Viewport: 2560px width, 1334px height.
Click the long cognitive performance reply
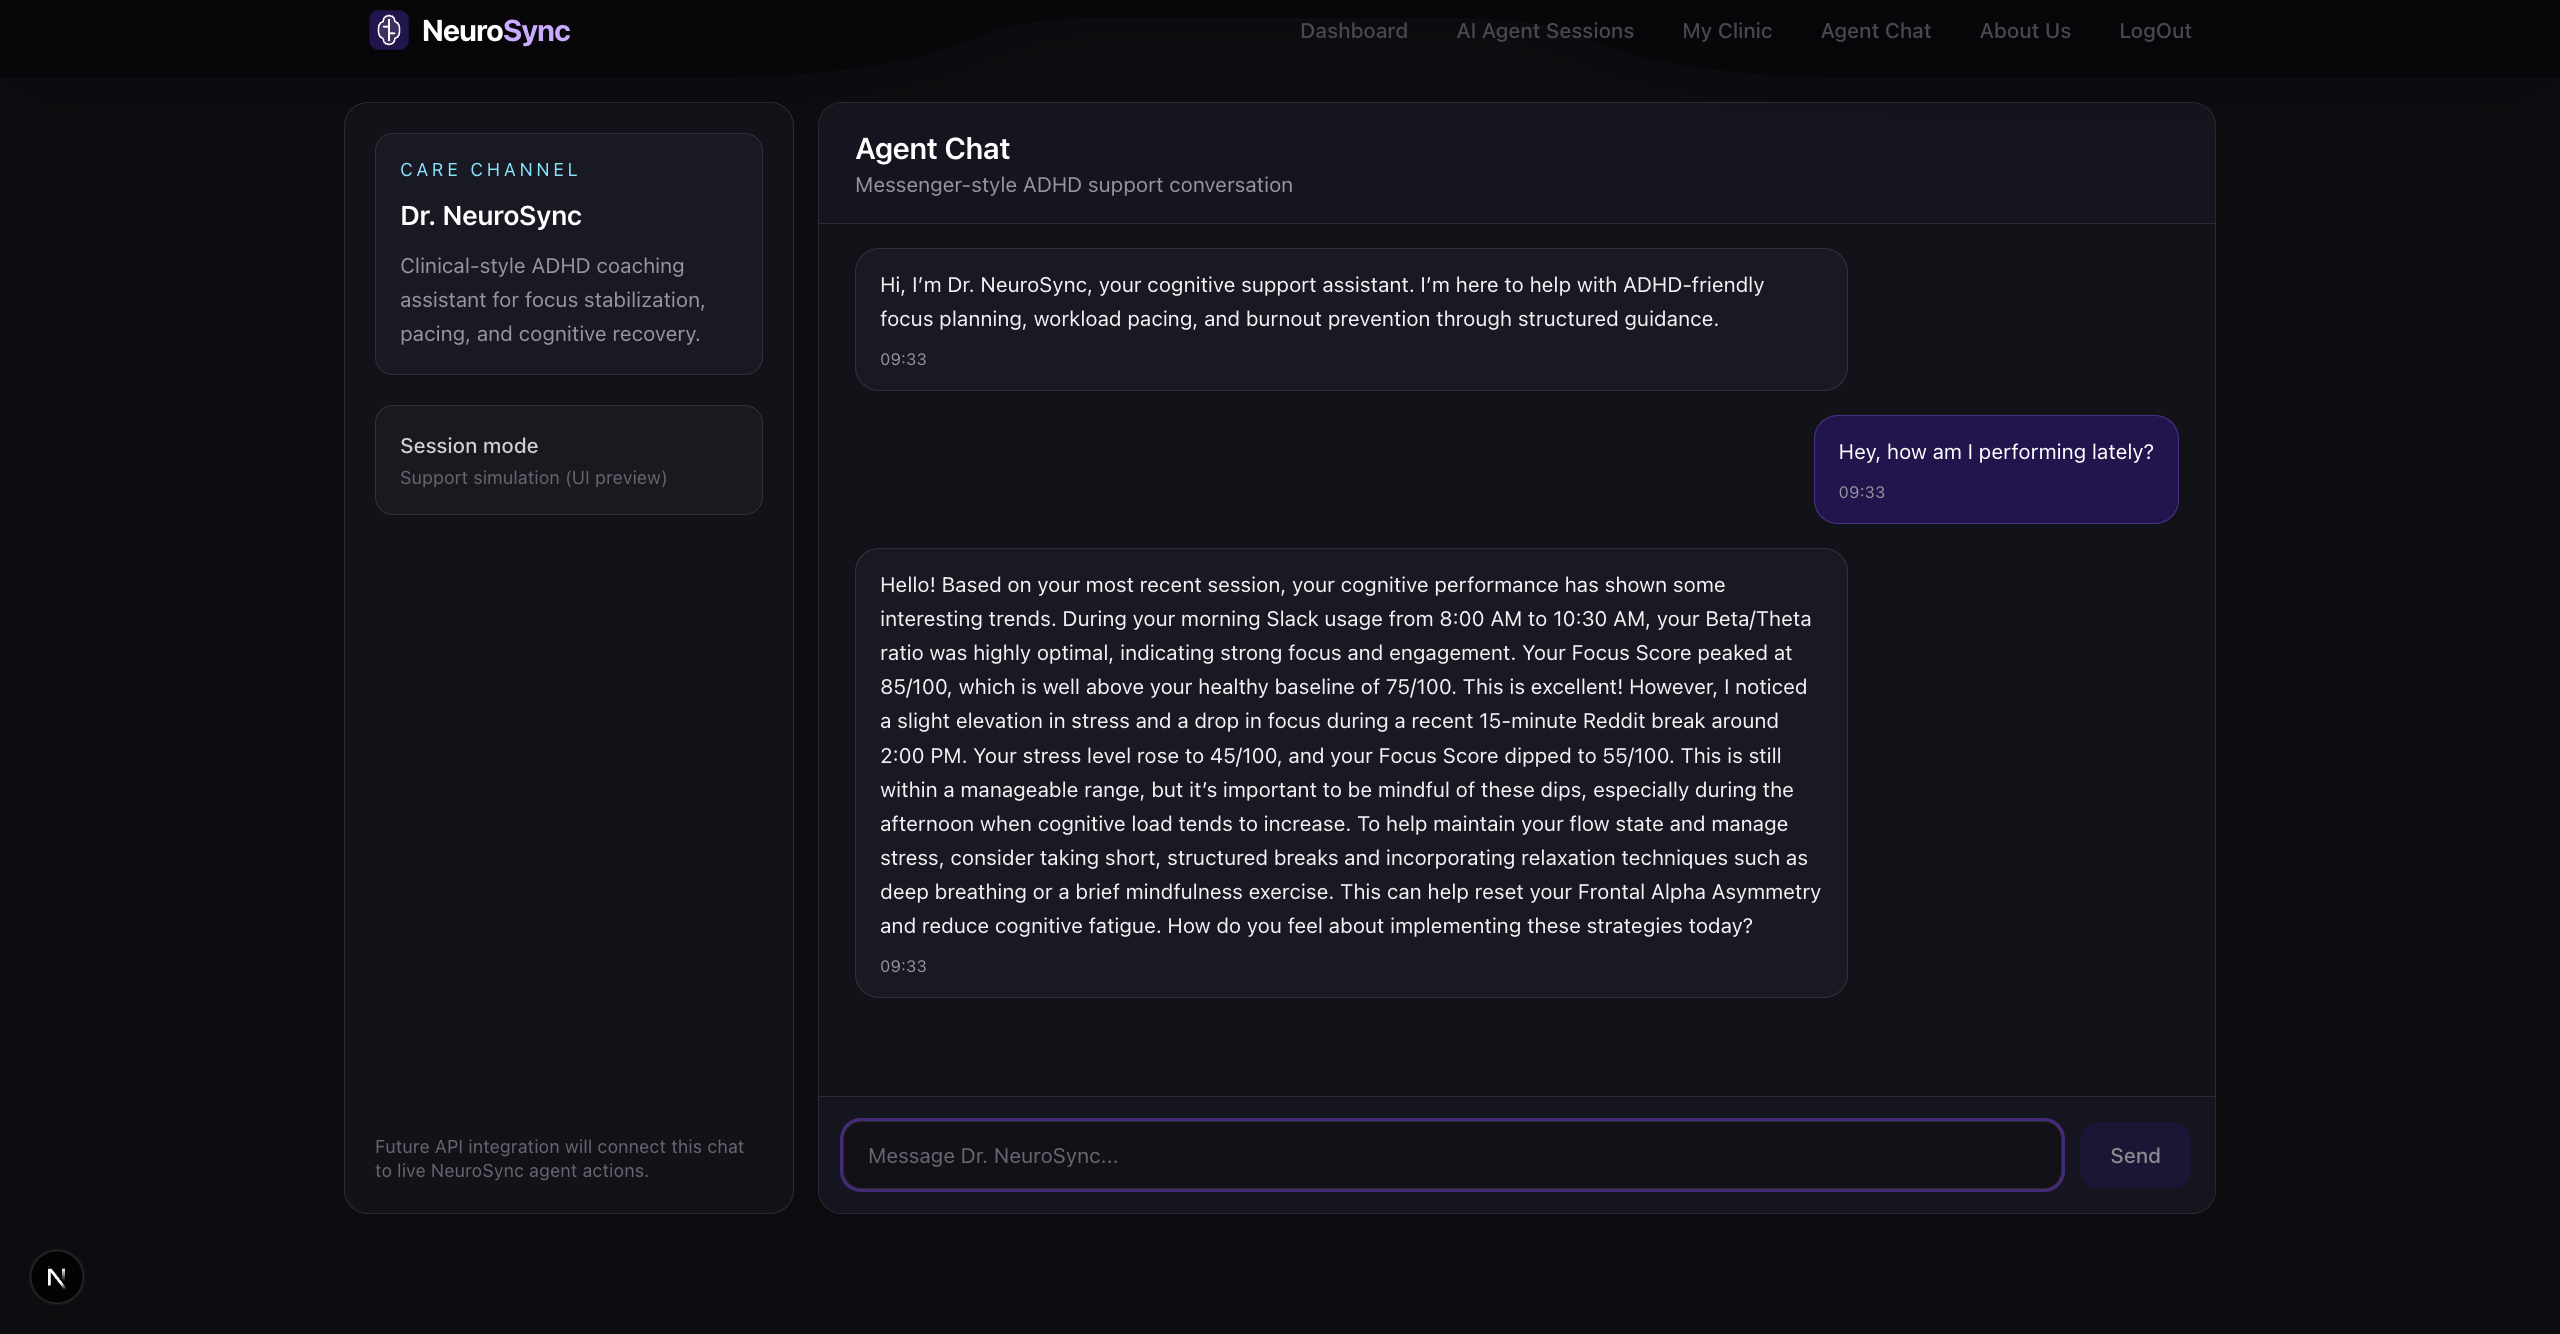click(x=1350, y=772)
